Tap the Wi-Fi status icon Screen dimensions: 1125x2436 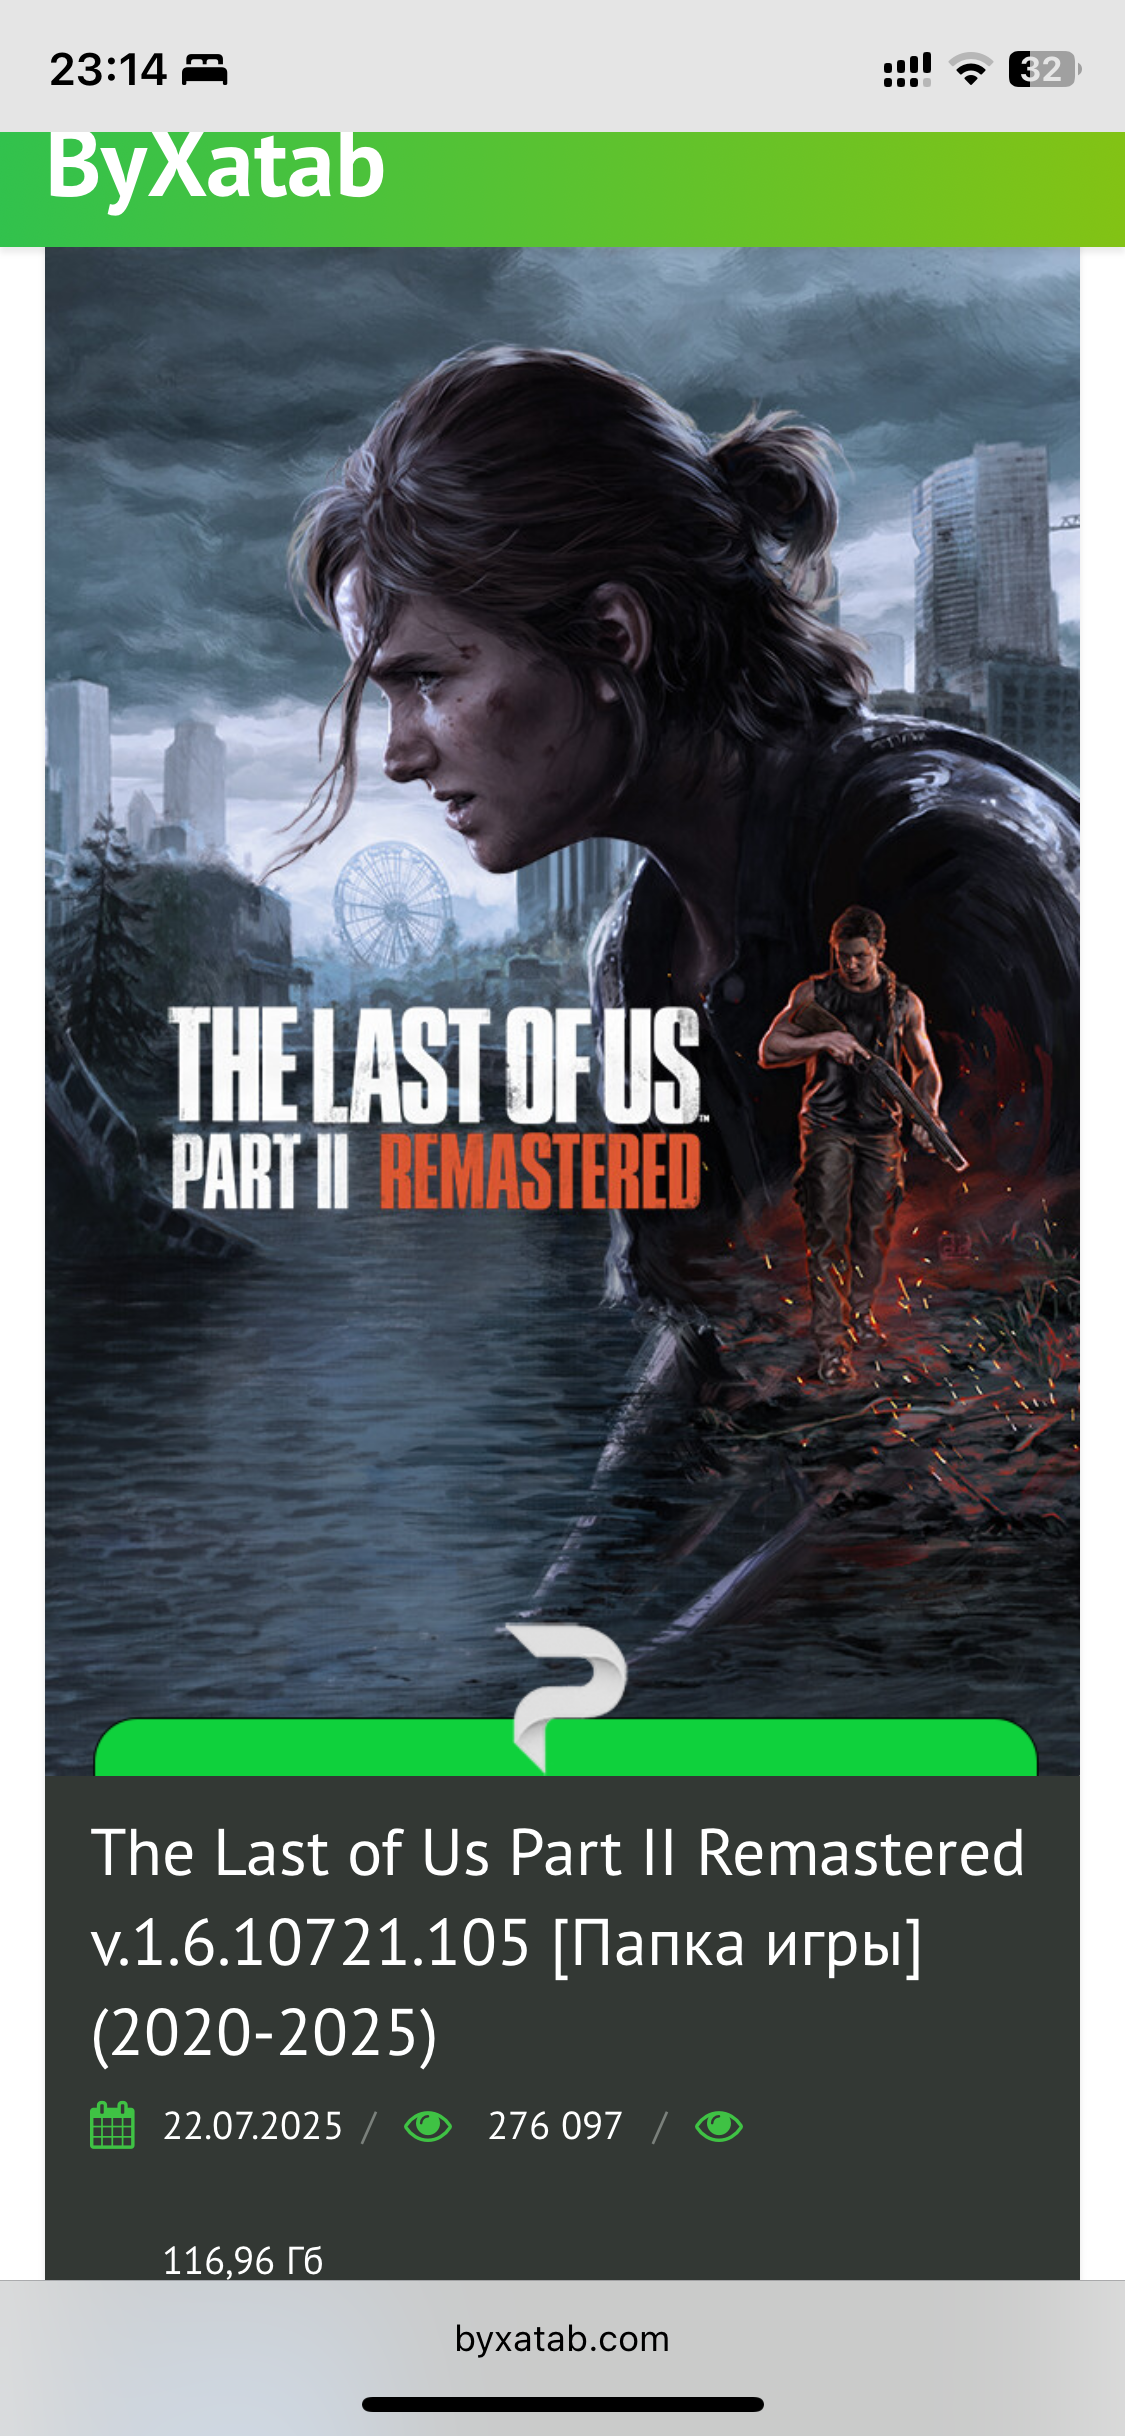click(970, 70)
